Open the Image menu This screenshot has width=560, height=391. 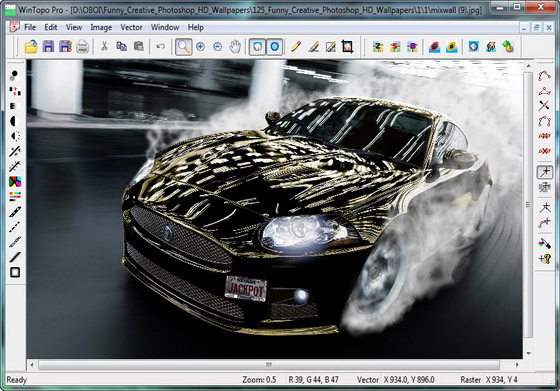101,27
